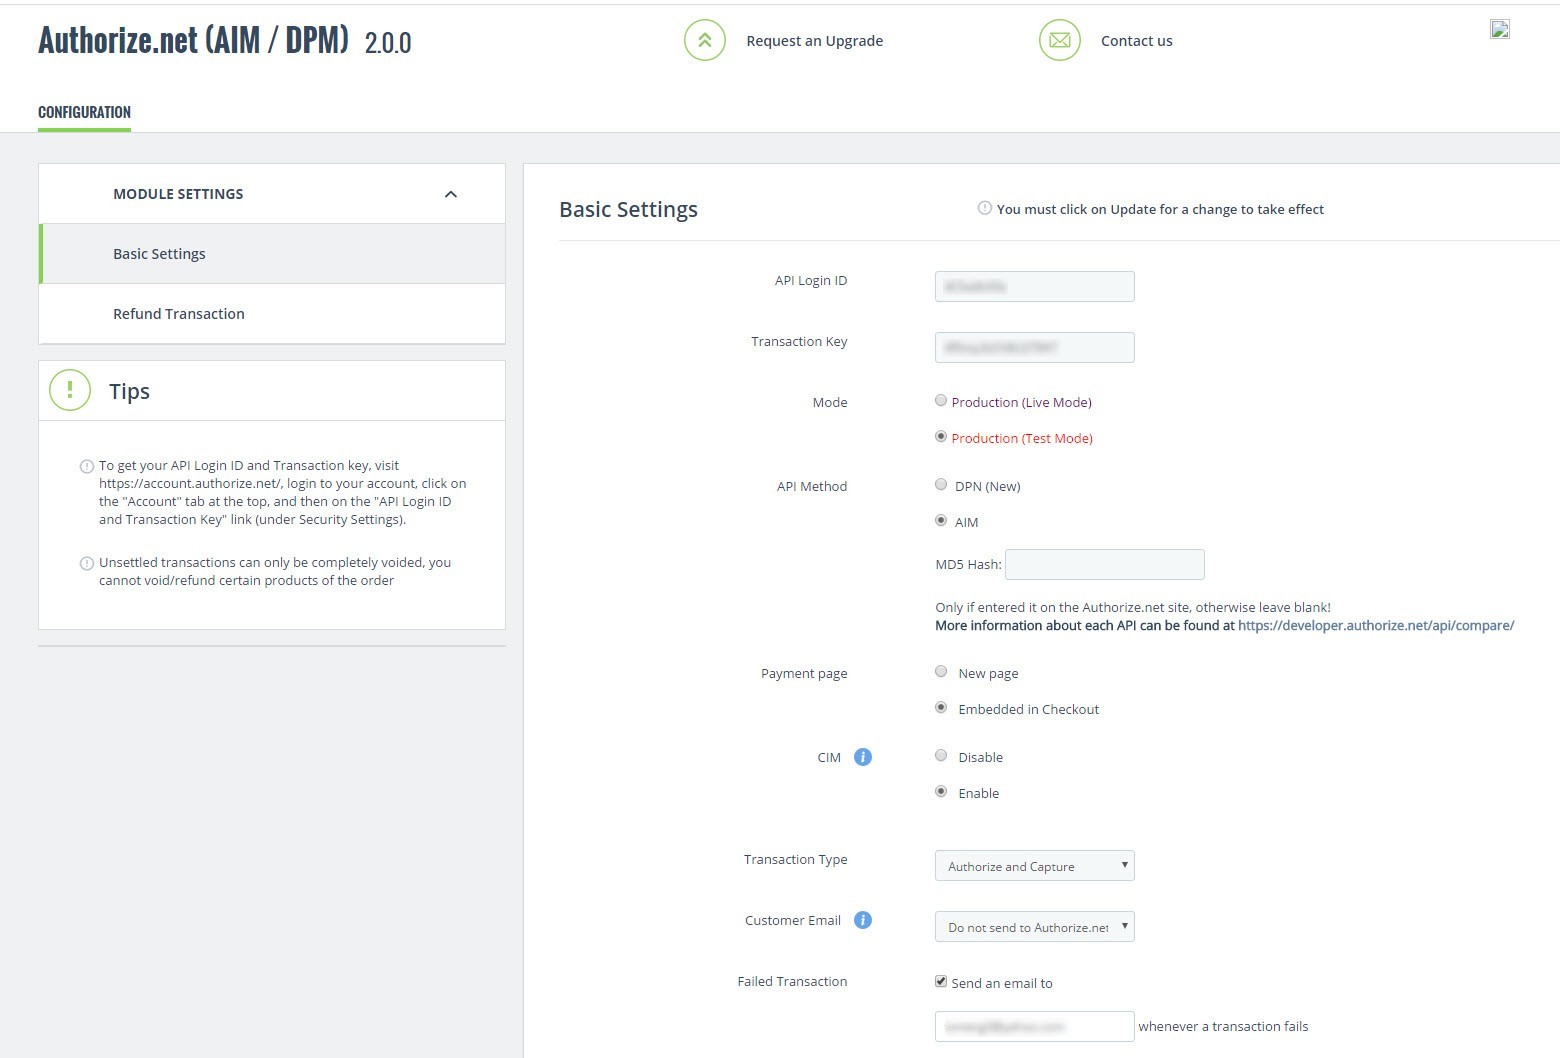The image size is (1560, 1058).
Task: Click the Request an Upgrade arrow icon
Action: pos(705,40)
